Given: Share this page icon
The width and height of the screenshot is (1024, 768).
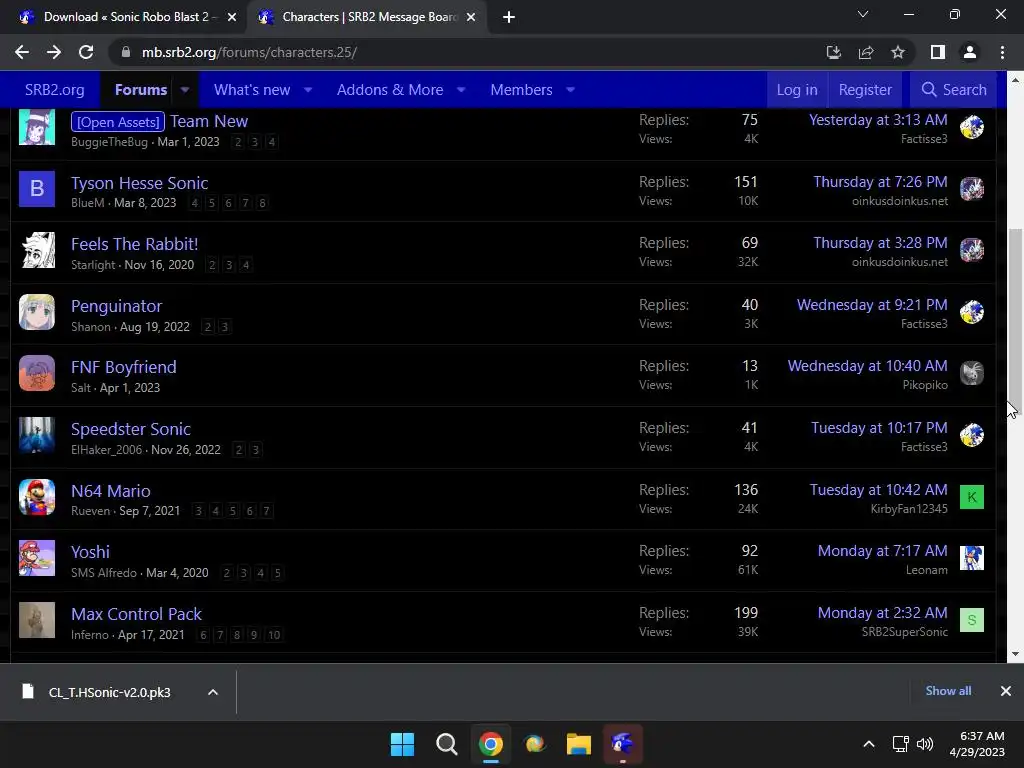Looking at the screenshot, I should point(866,52).
